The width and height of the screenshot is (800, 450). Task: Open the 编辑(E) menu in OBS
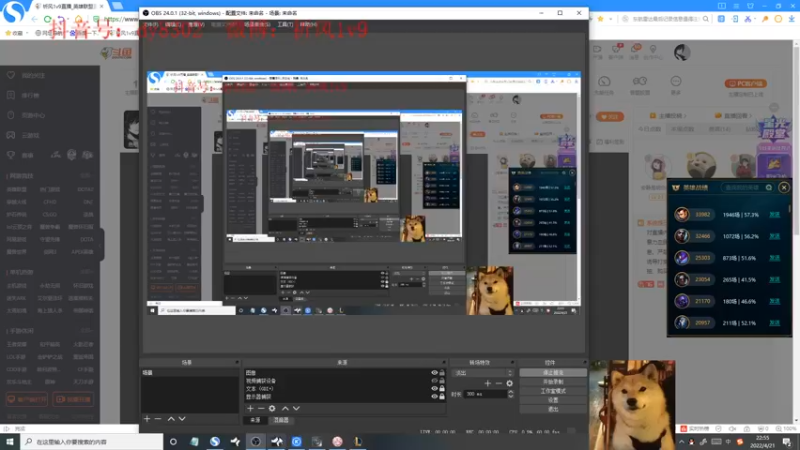point(173,24)
